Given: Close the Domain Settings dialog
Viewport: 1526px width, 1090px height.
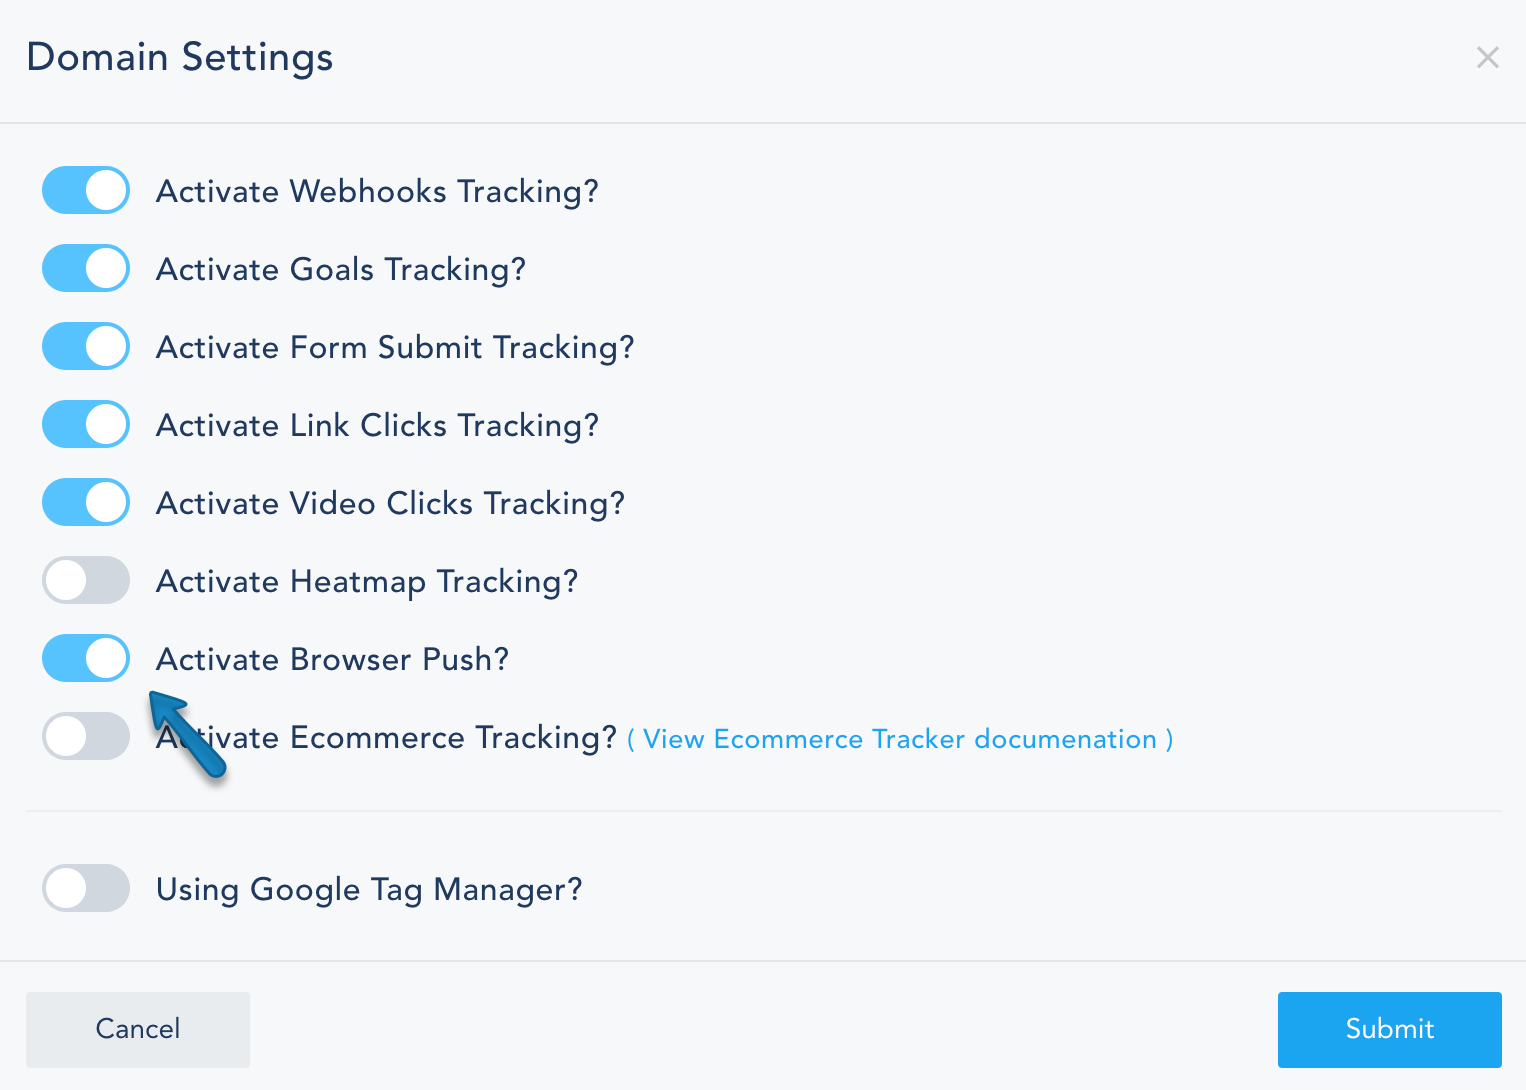Looking at the screenshot, I should (x=1487, y=58).
